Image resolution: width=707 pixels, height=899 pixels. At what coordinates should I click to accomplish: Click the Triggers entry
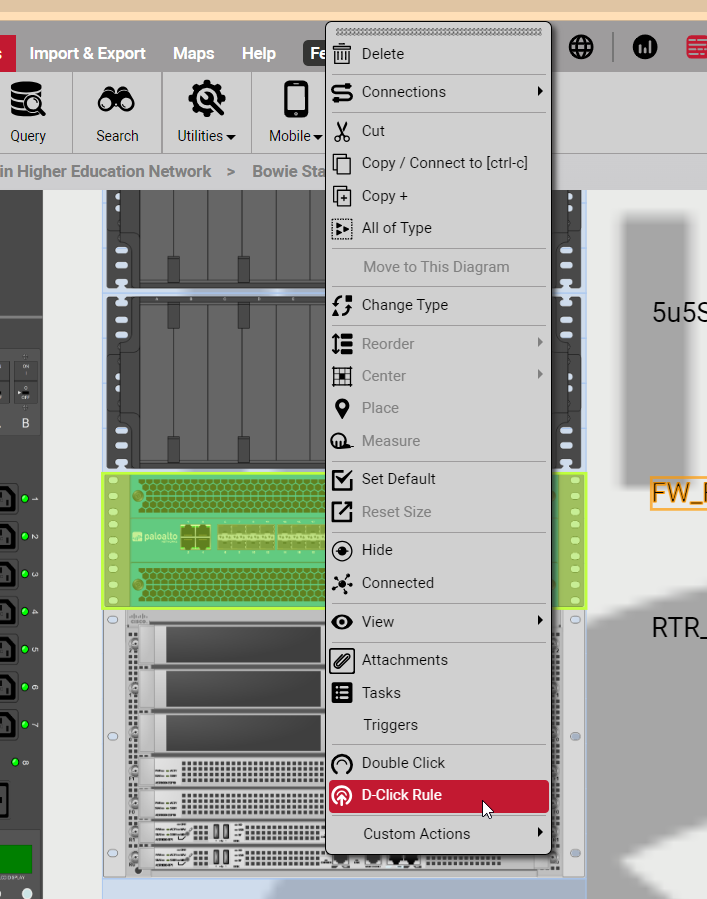coord(390,725)
